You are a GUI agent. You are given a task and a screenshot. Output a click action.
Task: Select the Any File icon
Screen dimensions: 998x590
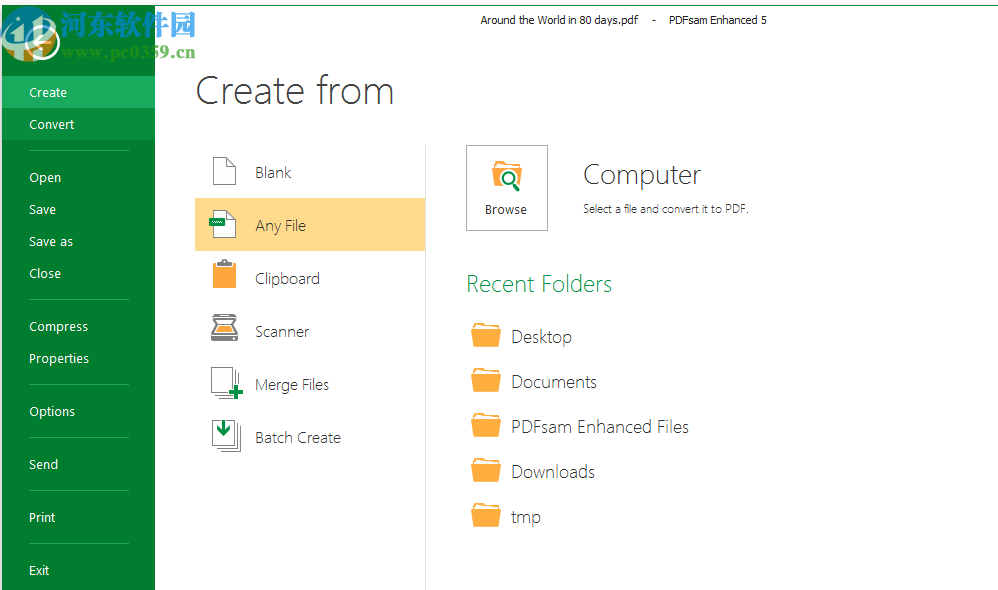coord(224,225)
